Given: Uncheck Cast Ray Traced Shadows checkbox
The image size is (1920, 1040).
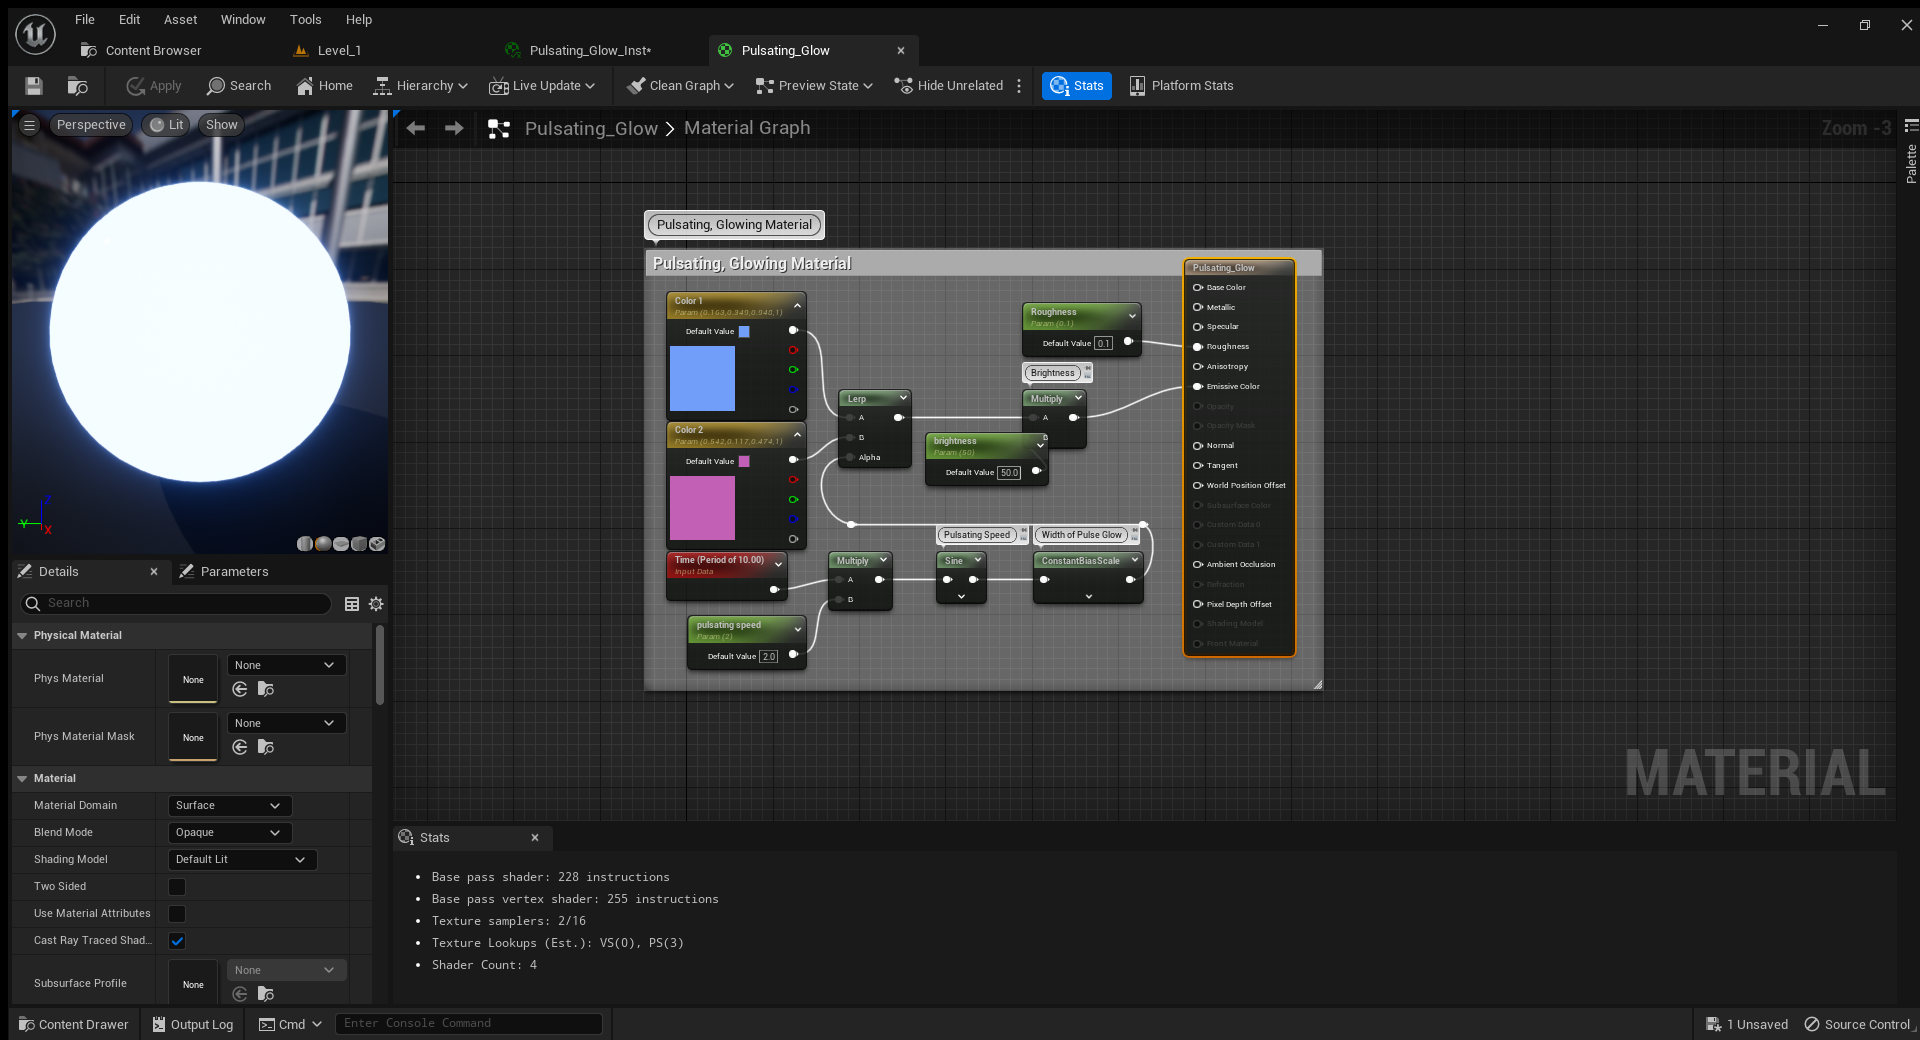Looking at the screenshot, I should pos(177,941).
